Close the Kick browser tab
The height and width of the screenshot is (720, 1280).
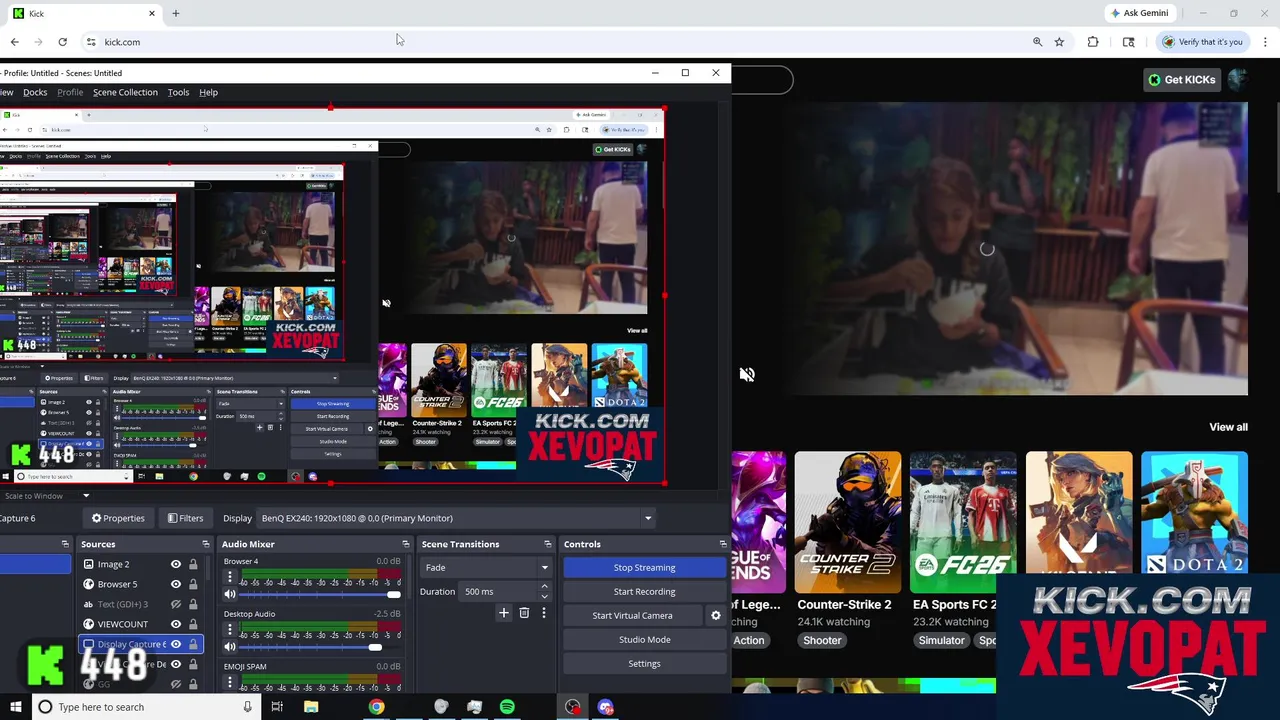(152, 13)
